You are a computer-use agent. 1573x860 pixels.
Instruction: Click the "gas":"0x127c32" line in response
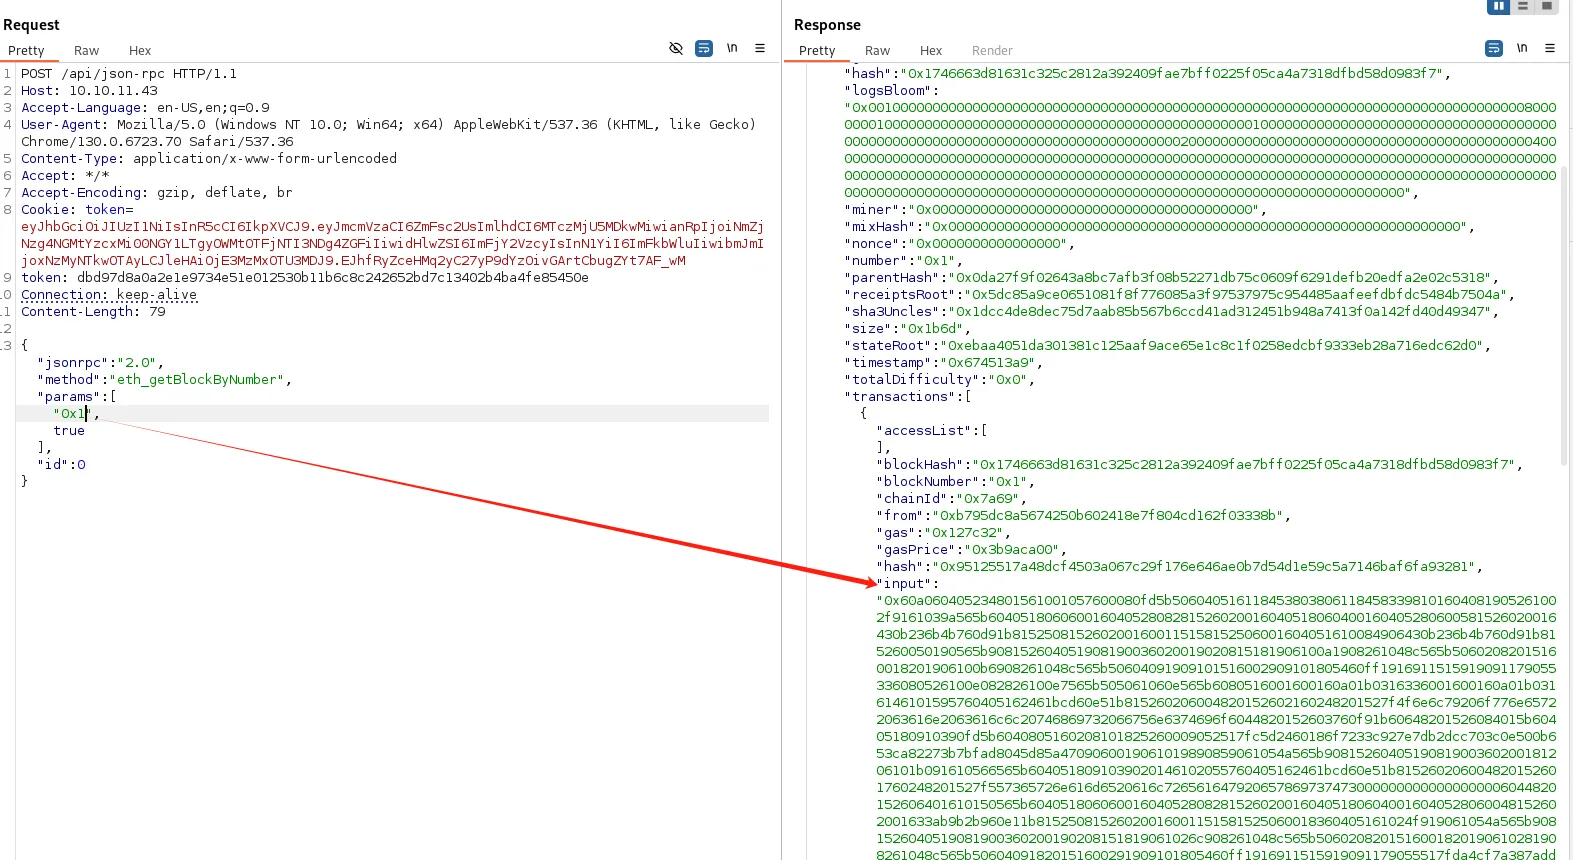pos(943,532)
